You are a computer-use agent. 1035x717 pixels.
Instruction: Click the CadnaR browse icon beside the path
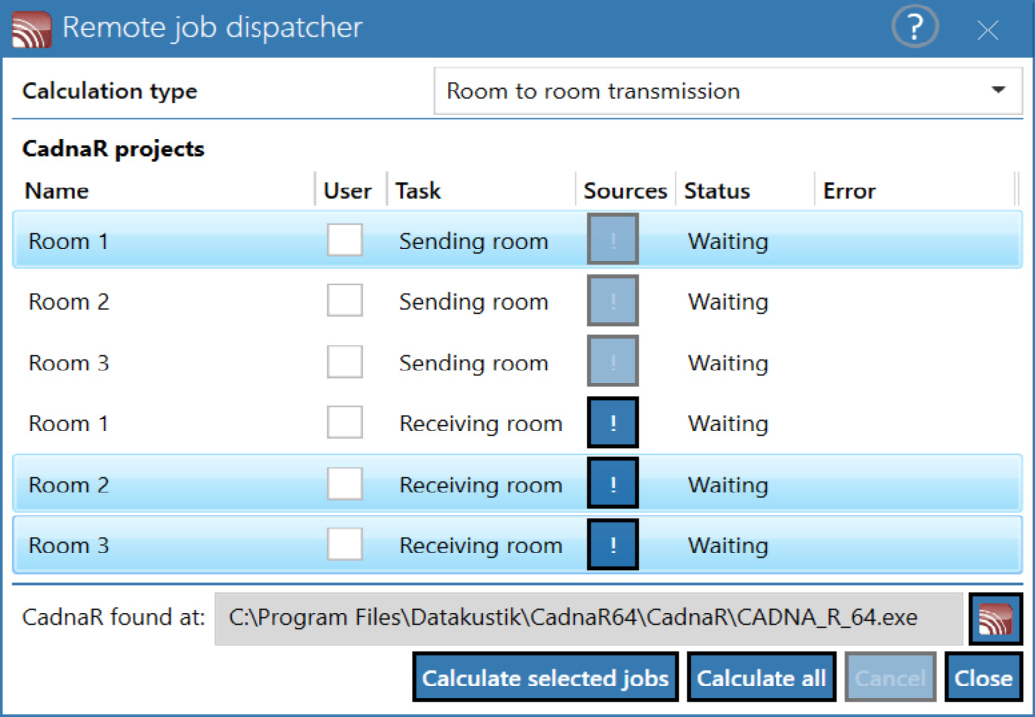(995, 619)
